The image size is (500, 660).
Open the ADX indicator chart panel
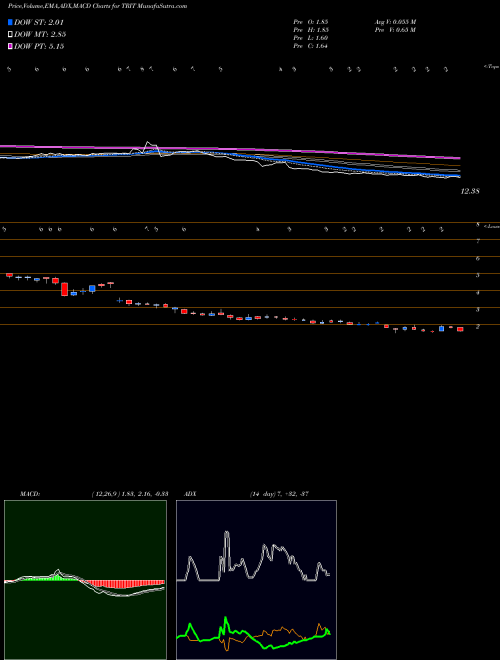pyautogui.click(x=256, y=580)
